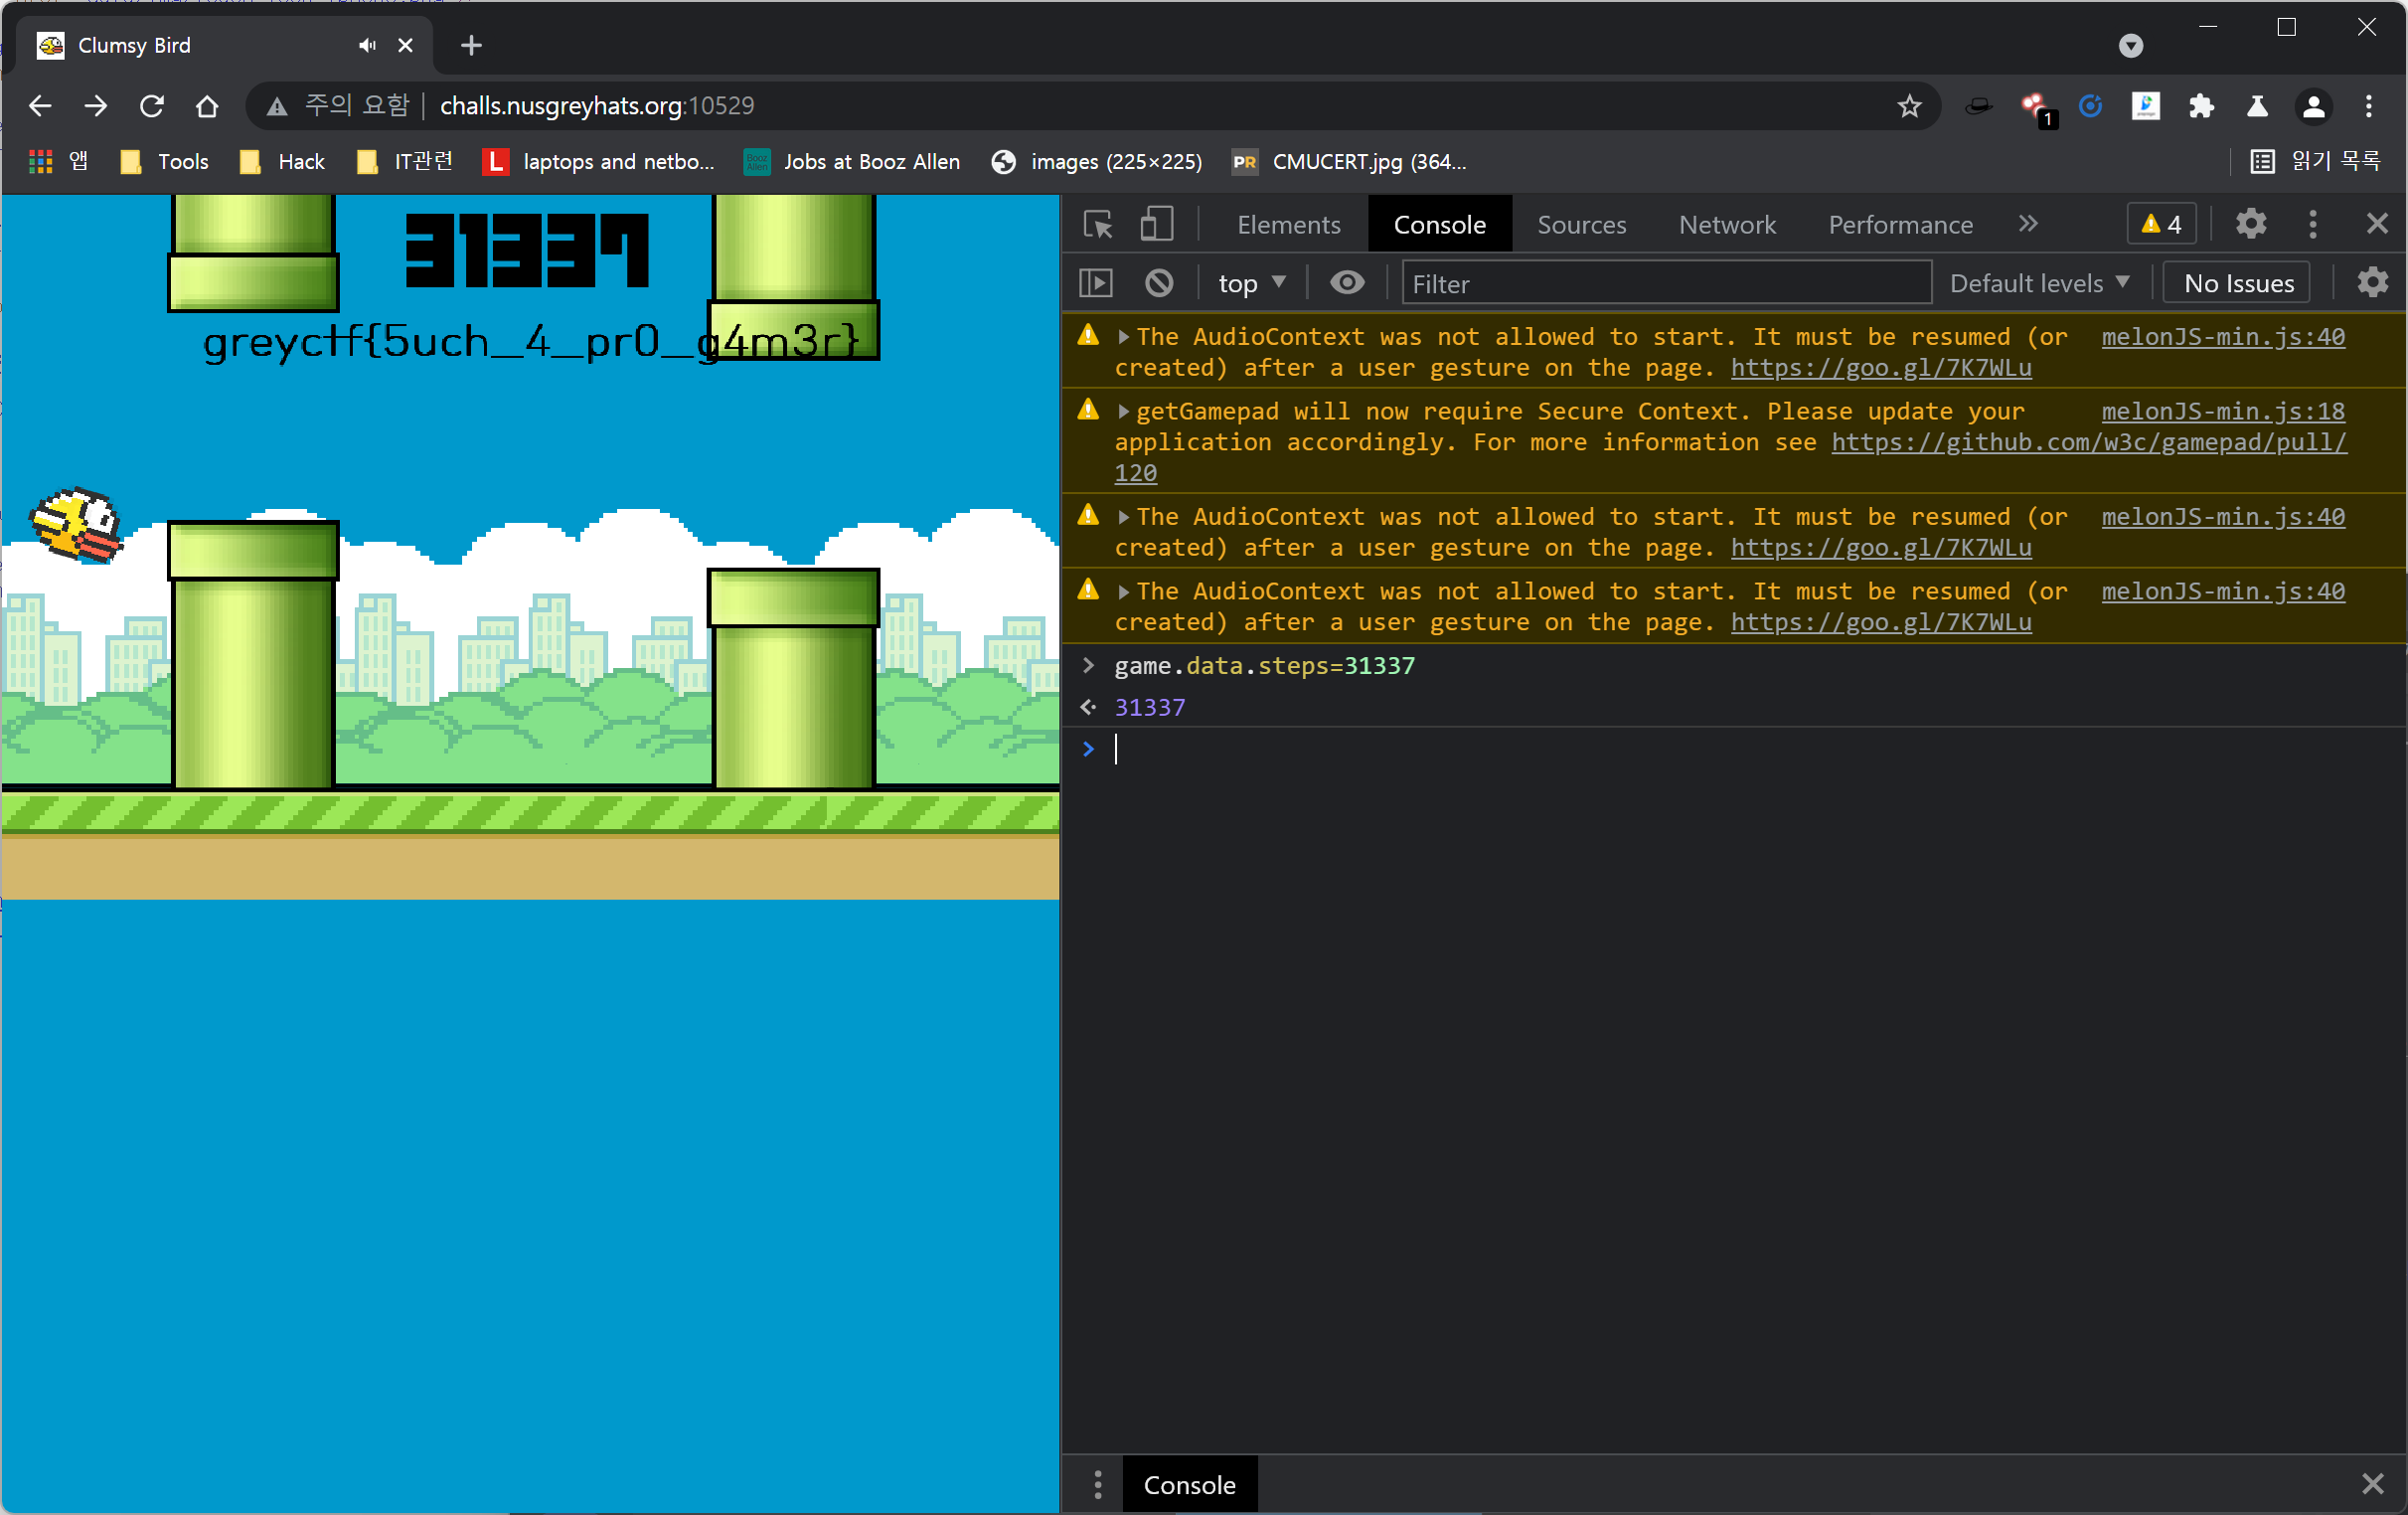This screenshot has height=1515, width=2408.
Task: Open the Default levels dropdown
Action: pyautogui.click(x=2038, y=283)
